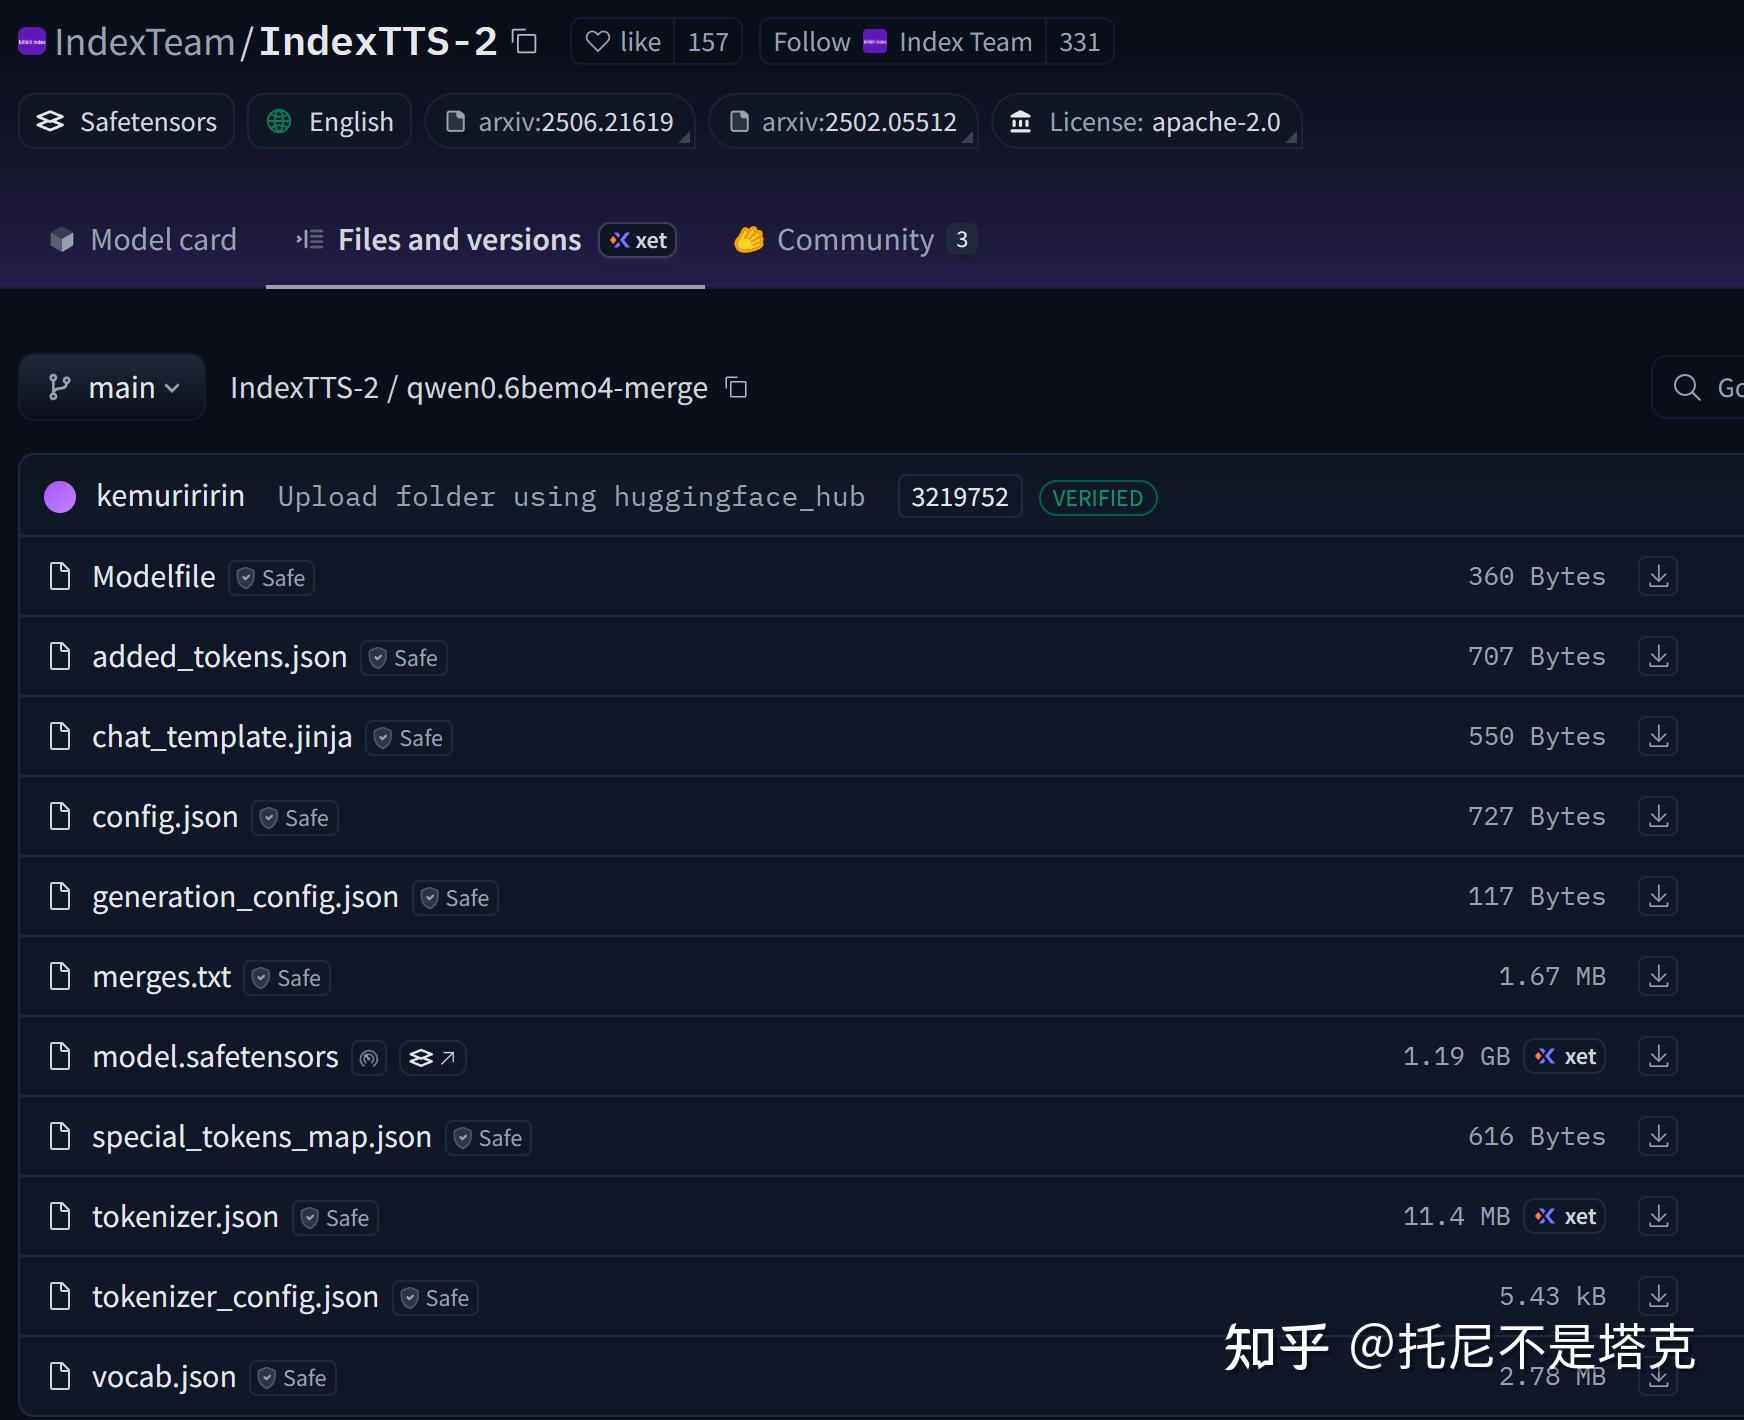Download the merges.txt file
This screenshot has width=1744, height=1420.
point(1658,976)
